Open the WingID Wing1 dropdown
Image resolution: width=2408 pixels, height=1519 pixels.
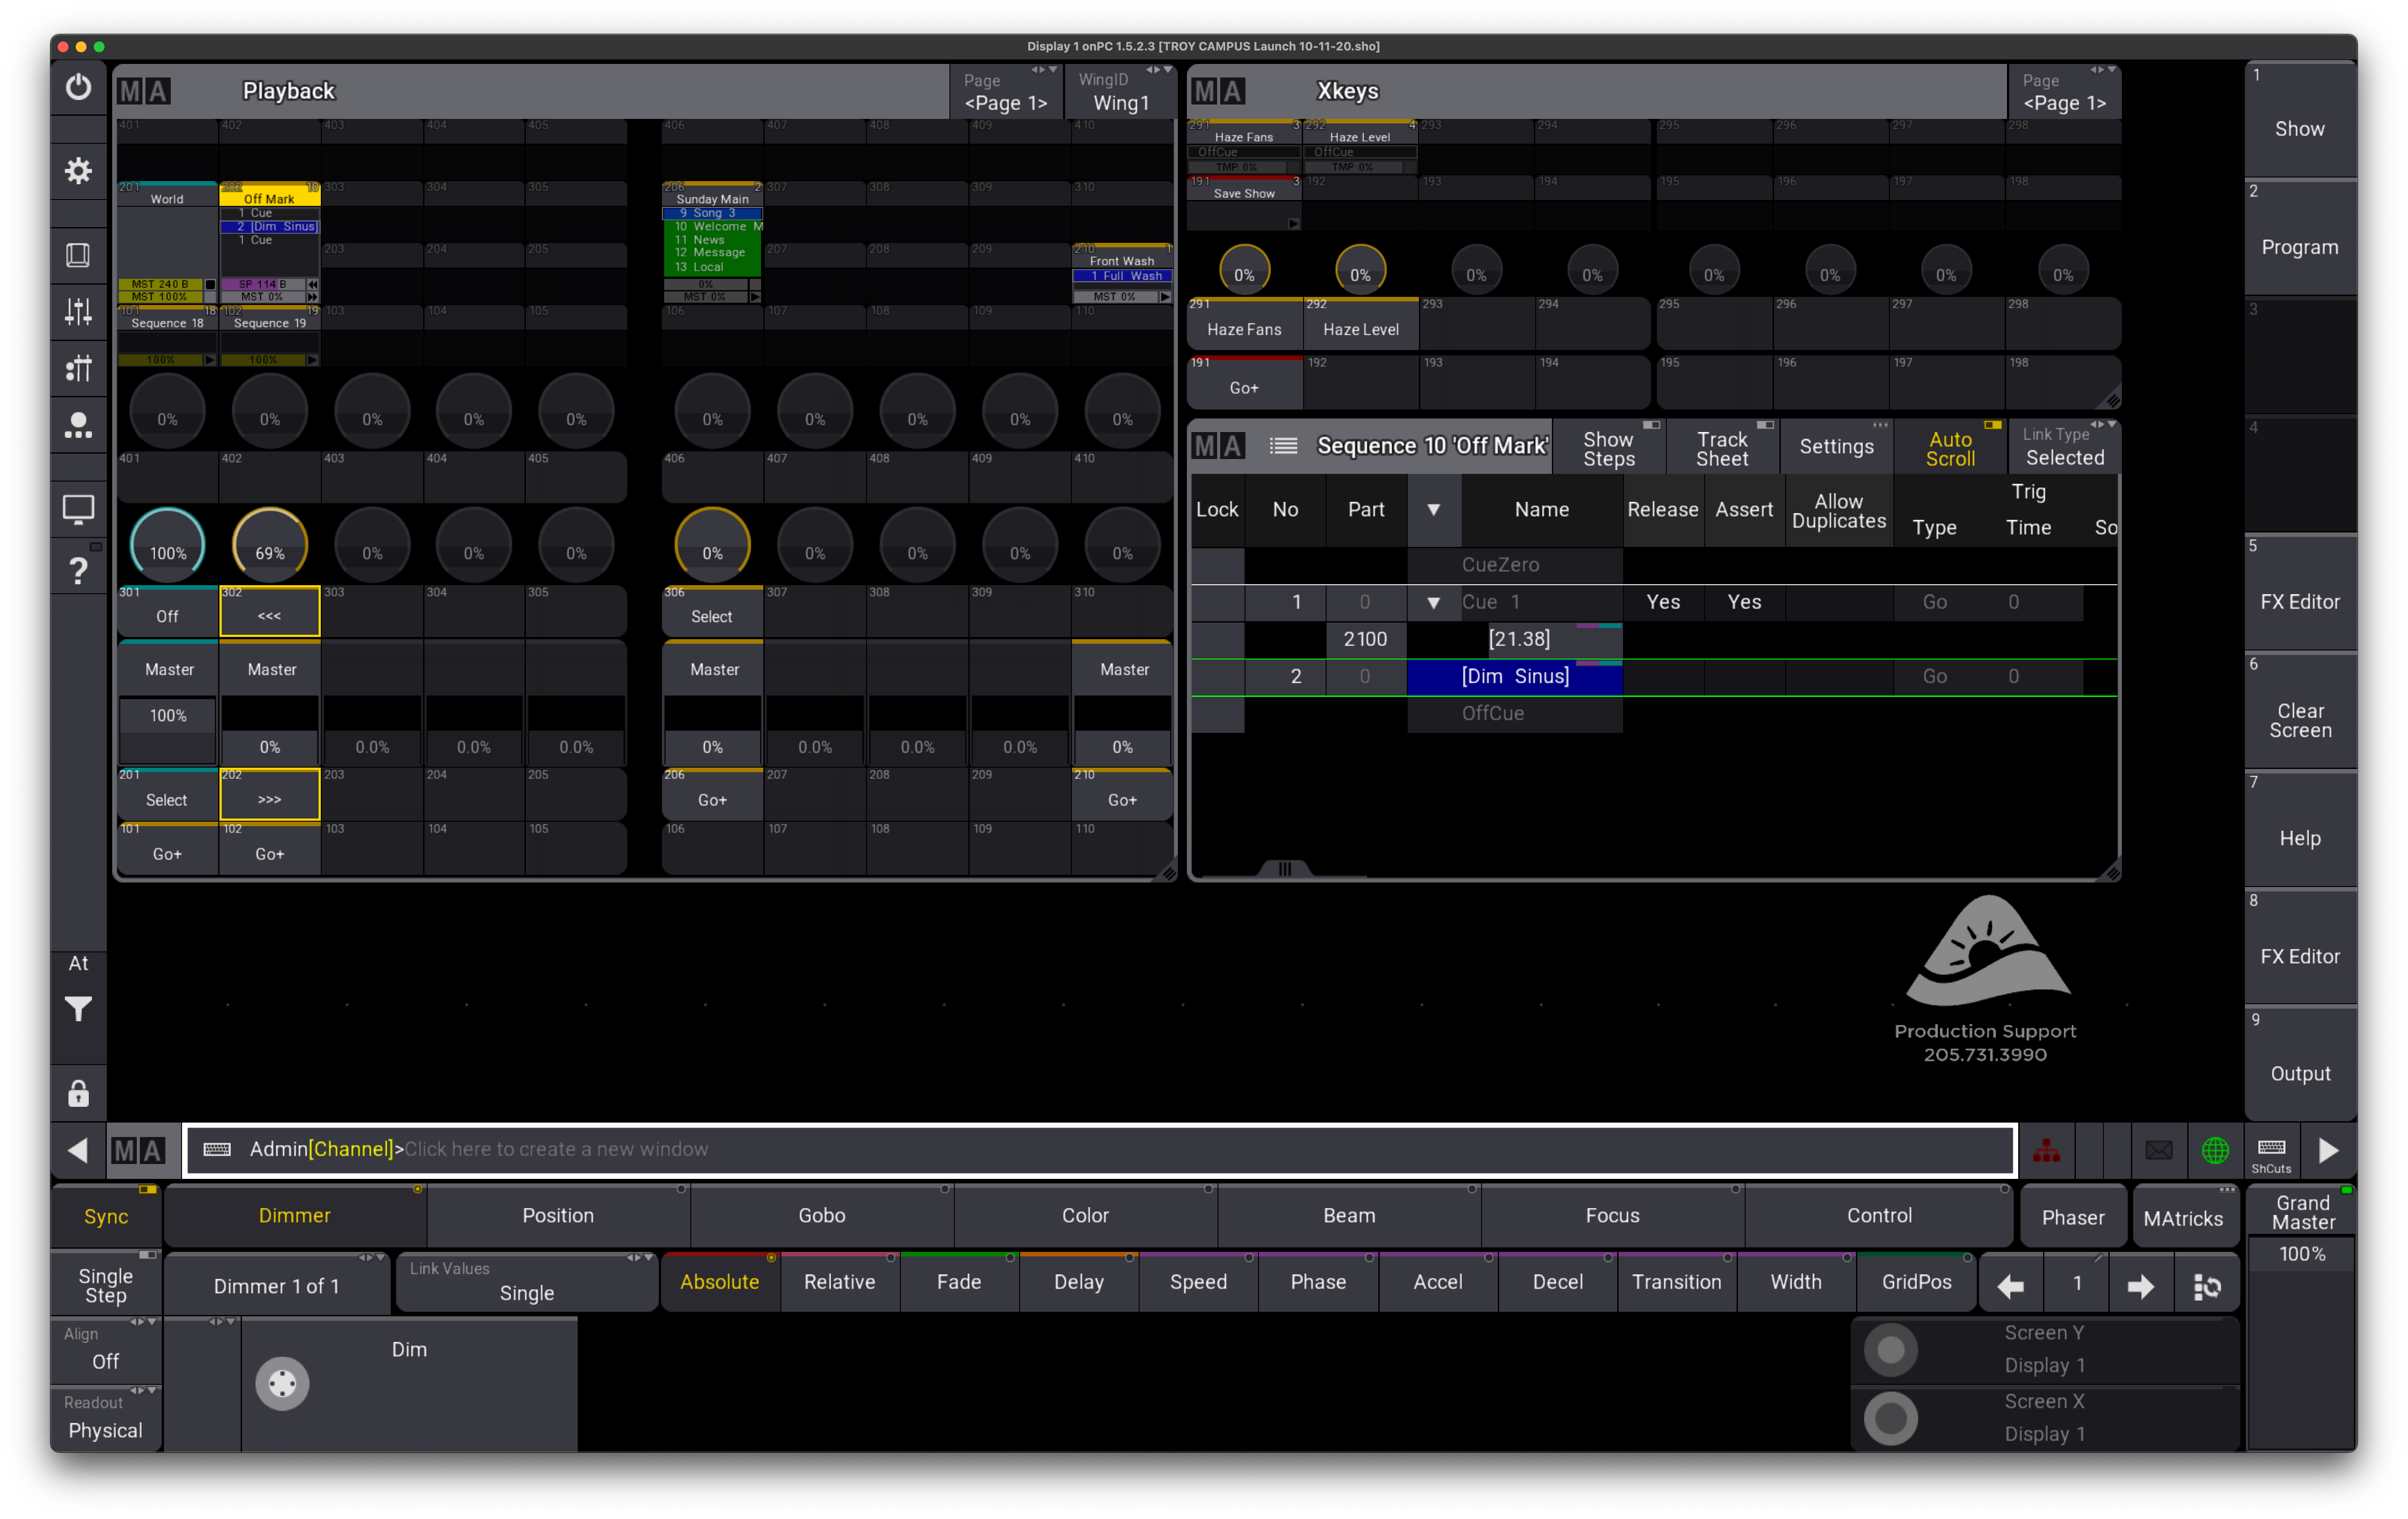pyautogui.click(x=1120, y=91)
